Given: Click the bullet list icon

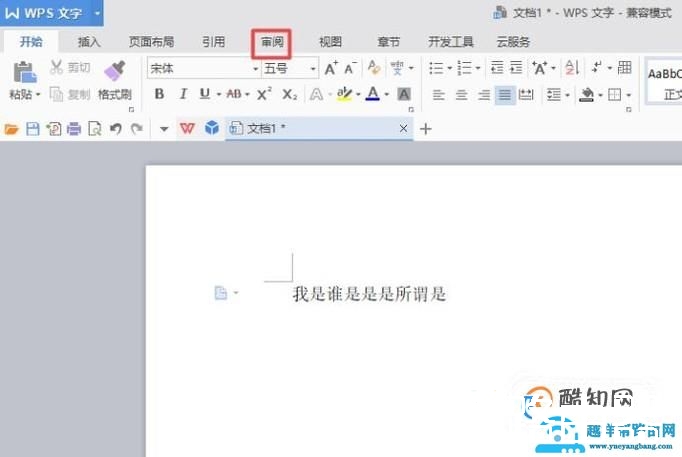Looking at the screenshot, I should pos(436,68).
